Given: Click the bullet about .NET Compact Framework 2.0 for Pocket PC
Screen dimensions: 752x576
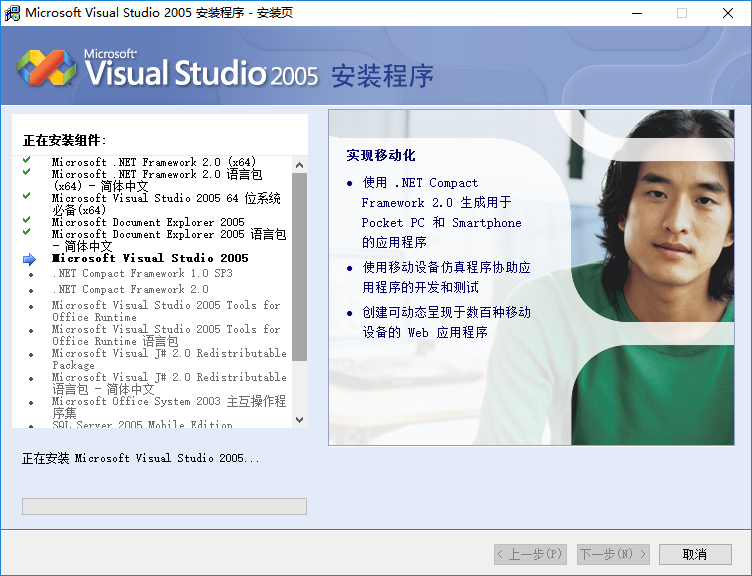Looking at the screenshot, I should (x=441, y=212).
